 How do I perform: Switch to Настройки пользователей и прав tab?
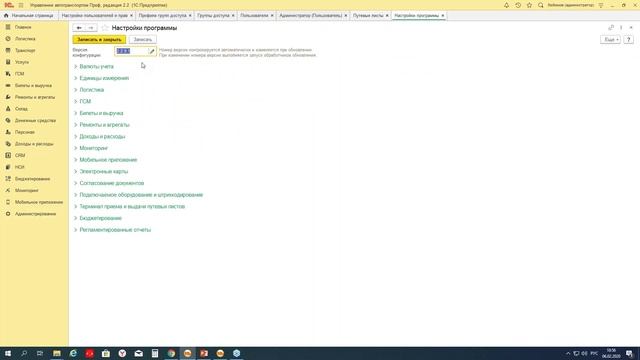95,16
